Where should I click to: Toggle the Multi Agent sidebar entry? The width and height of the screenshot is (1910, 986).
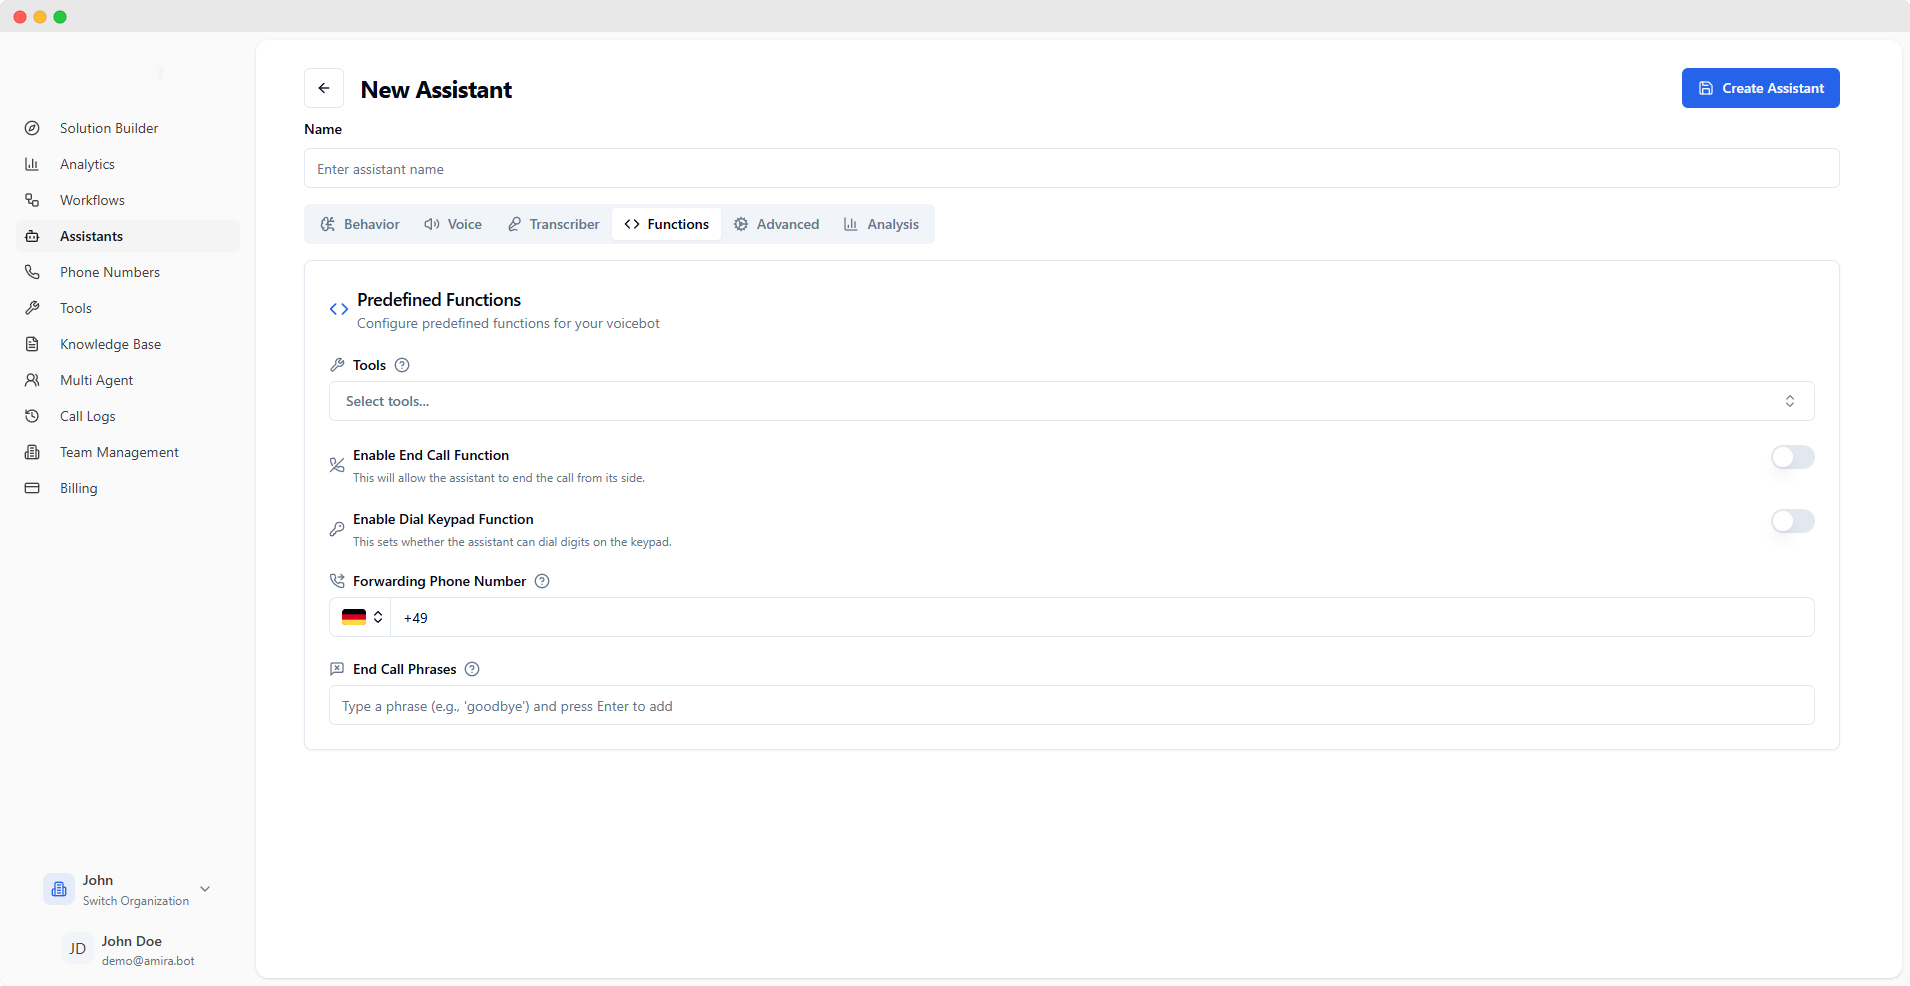tap(96, 380)
